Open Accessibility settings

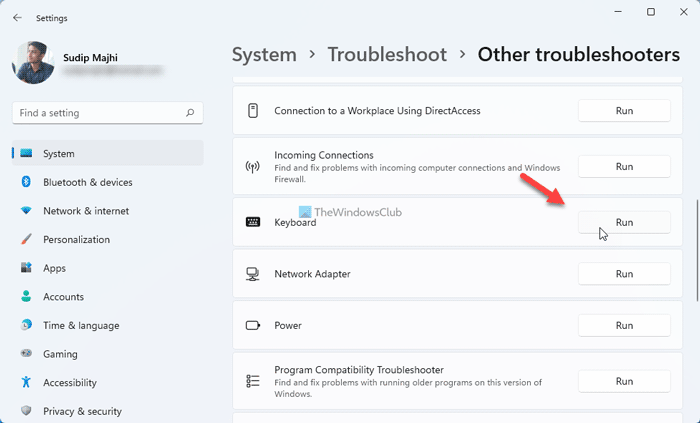(69, 382)
